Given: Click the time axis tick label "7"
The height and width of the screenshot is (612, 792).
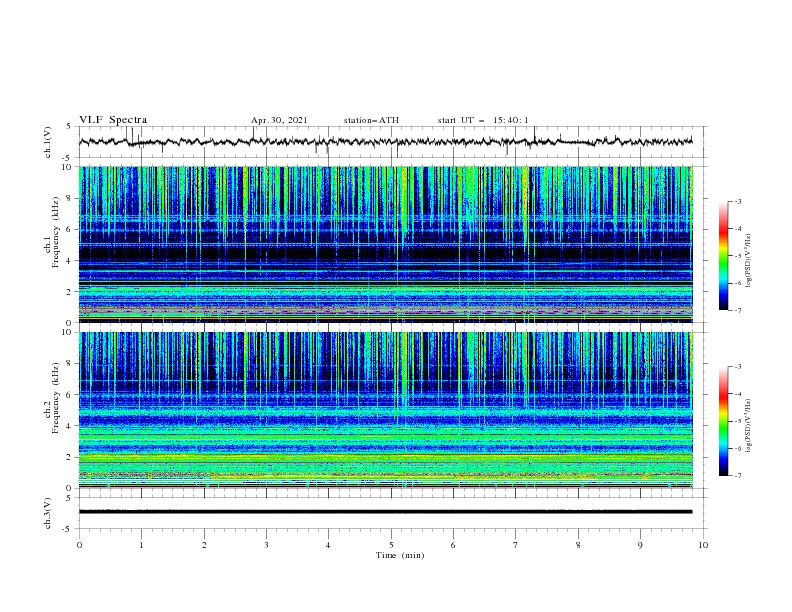Looking at the screenshot, I should pyautogui.click(x=516, y=545).
